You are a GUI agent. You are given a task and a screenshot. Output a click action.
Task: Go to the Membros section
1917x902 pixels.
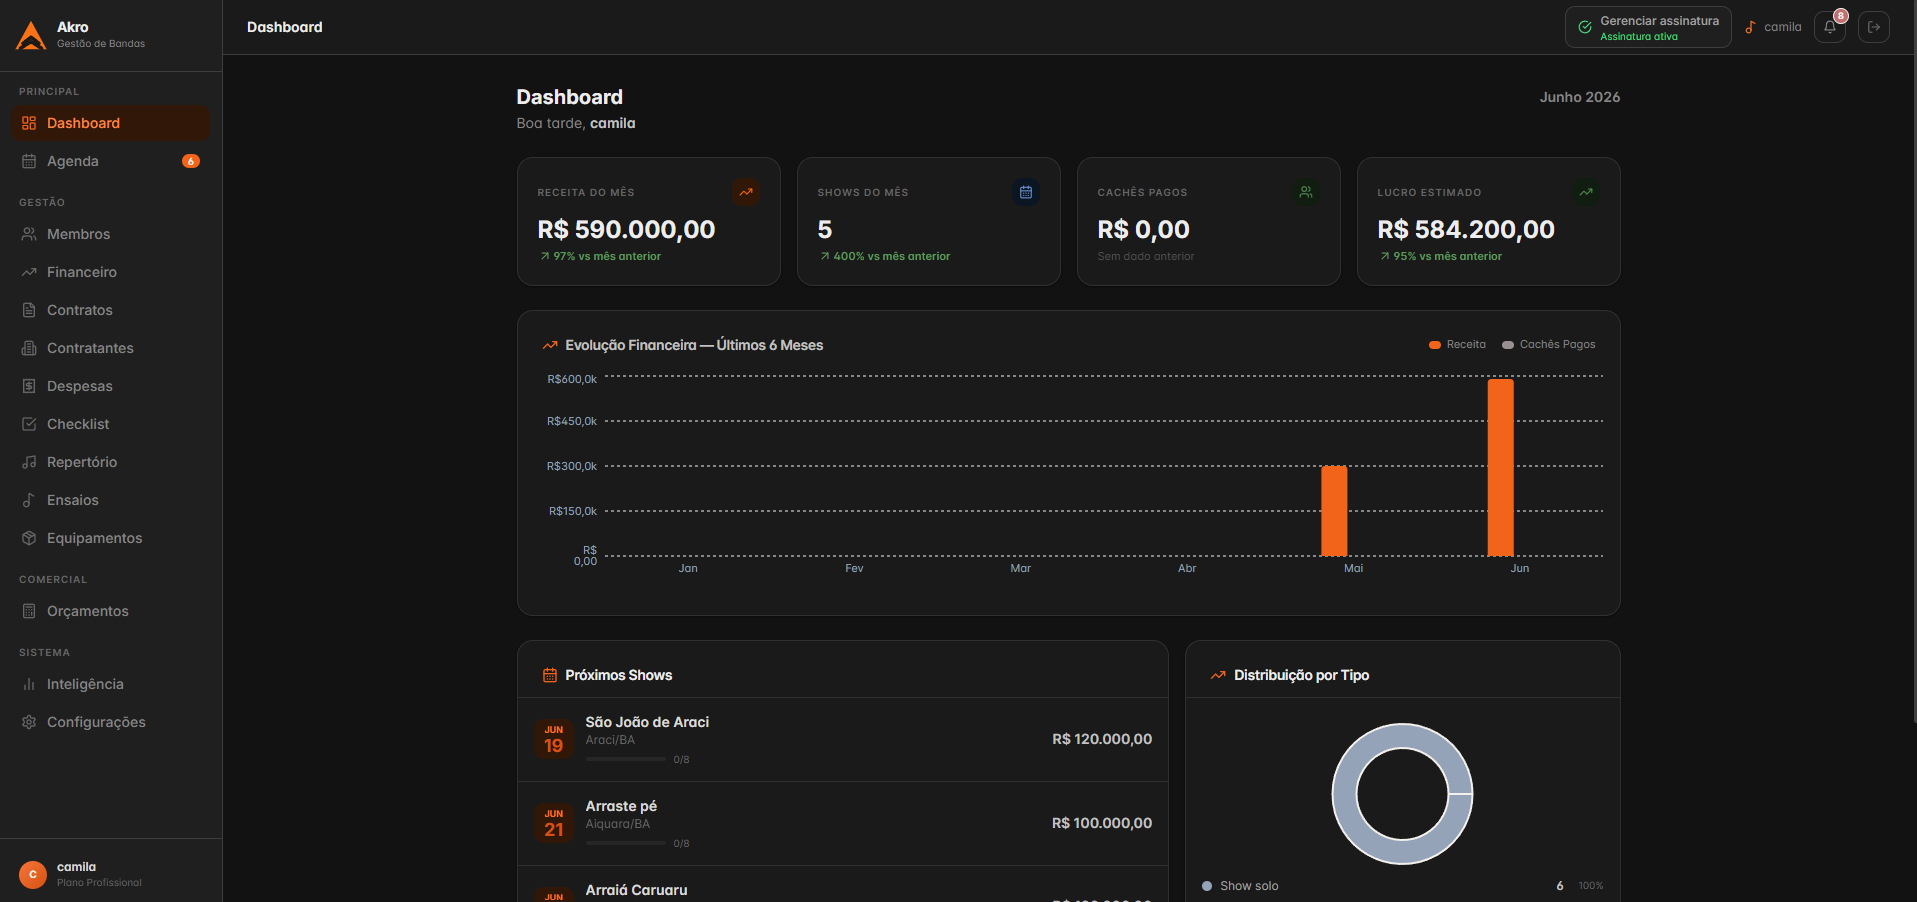[111, 234]
